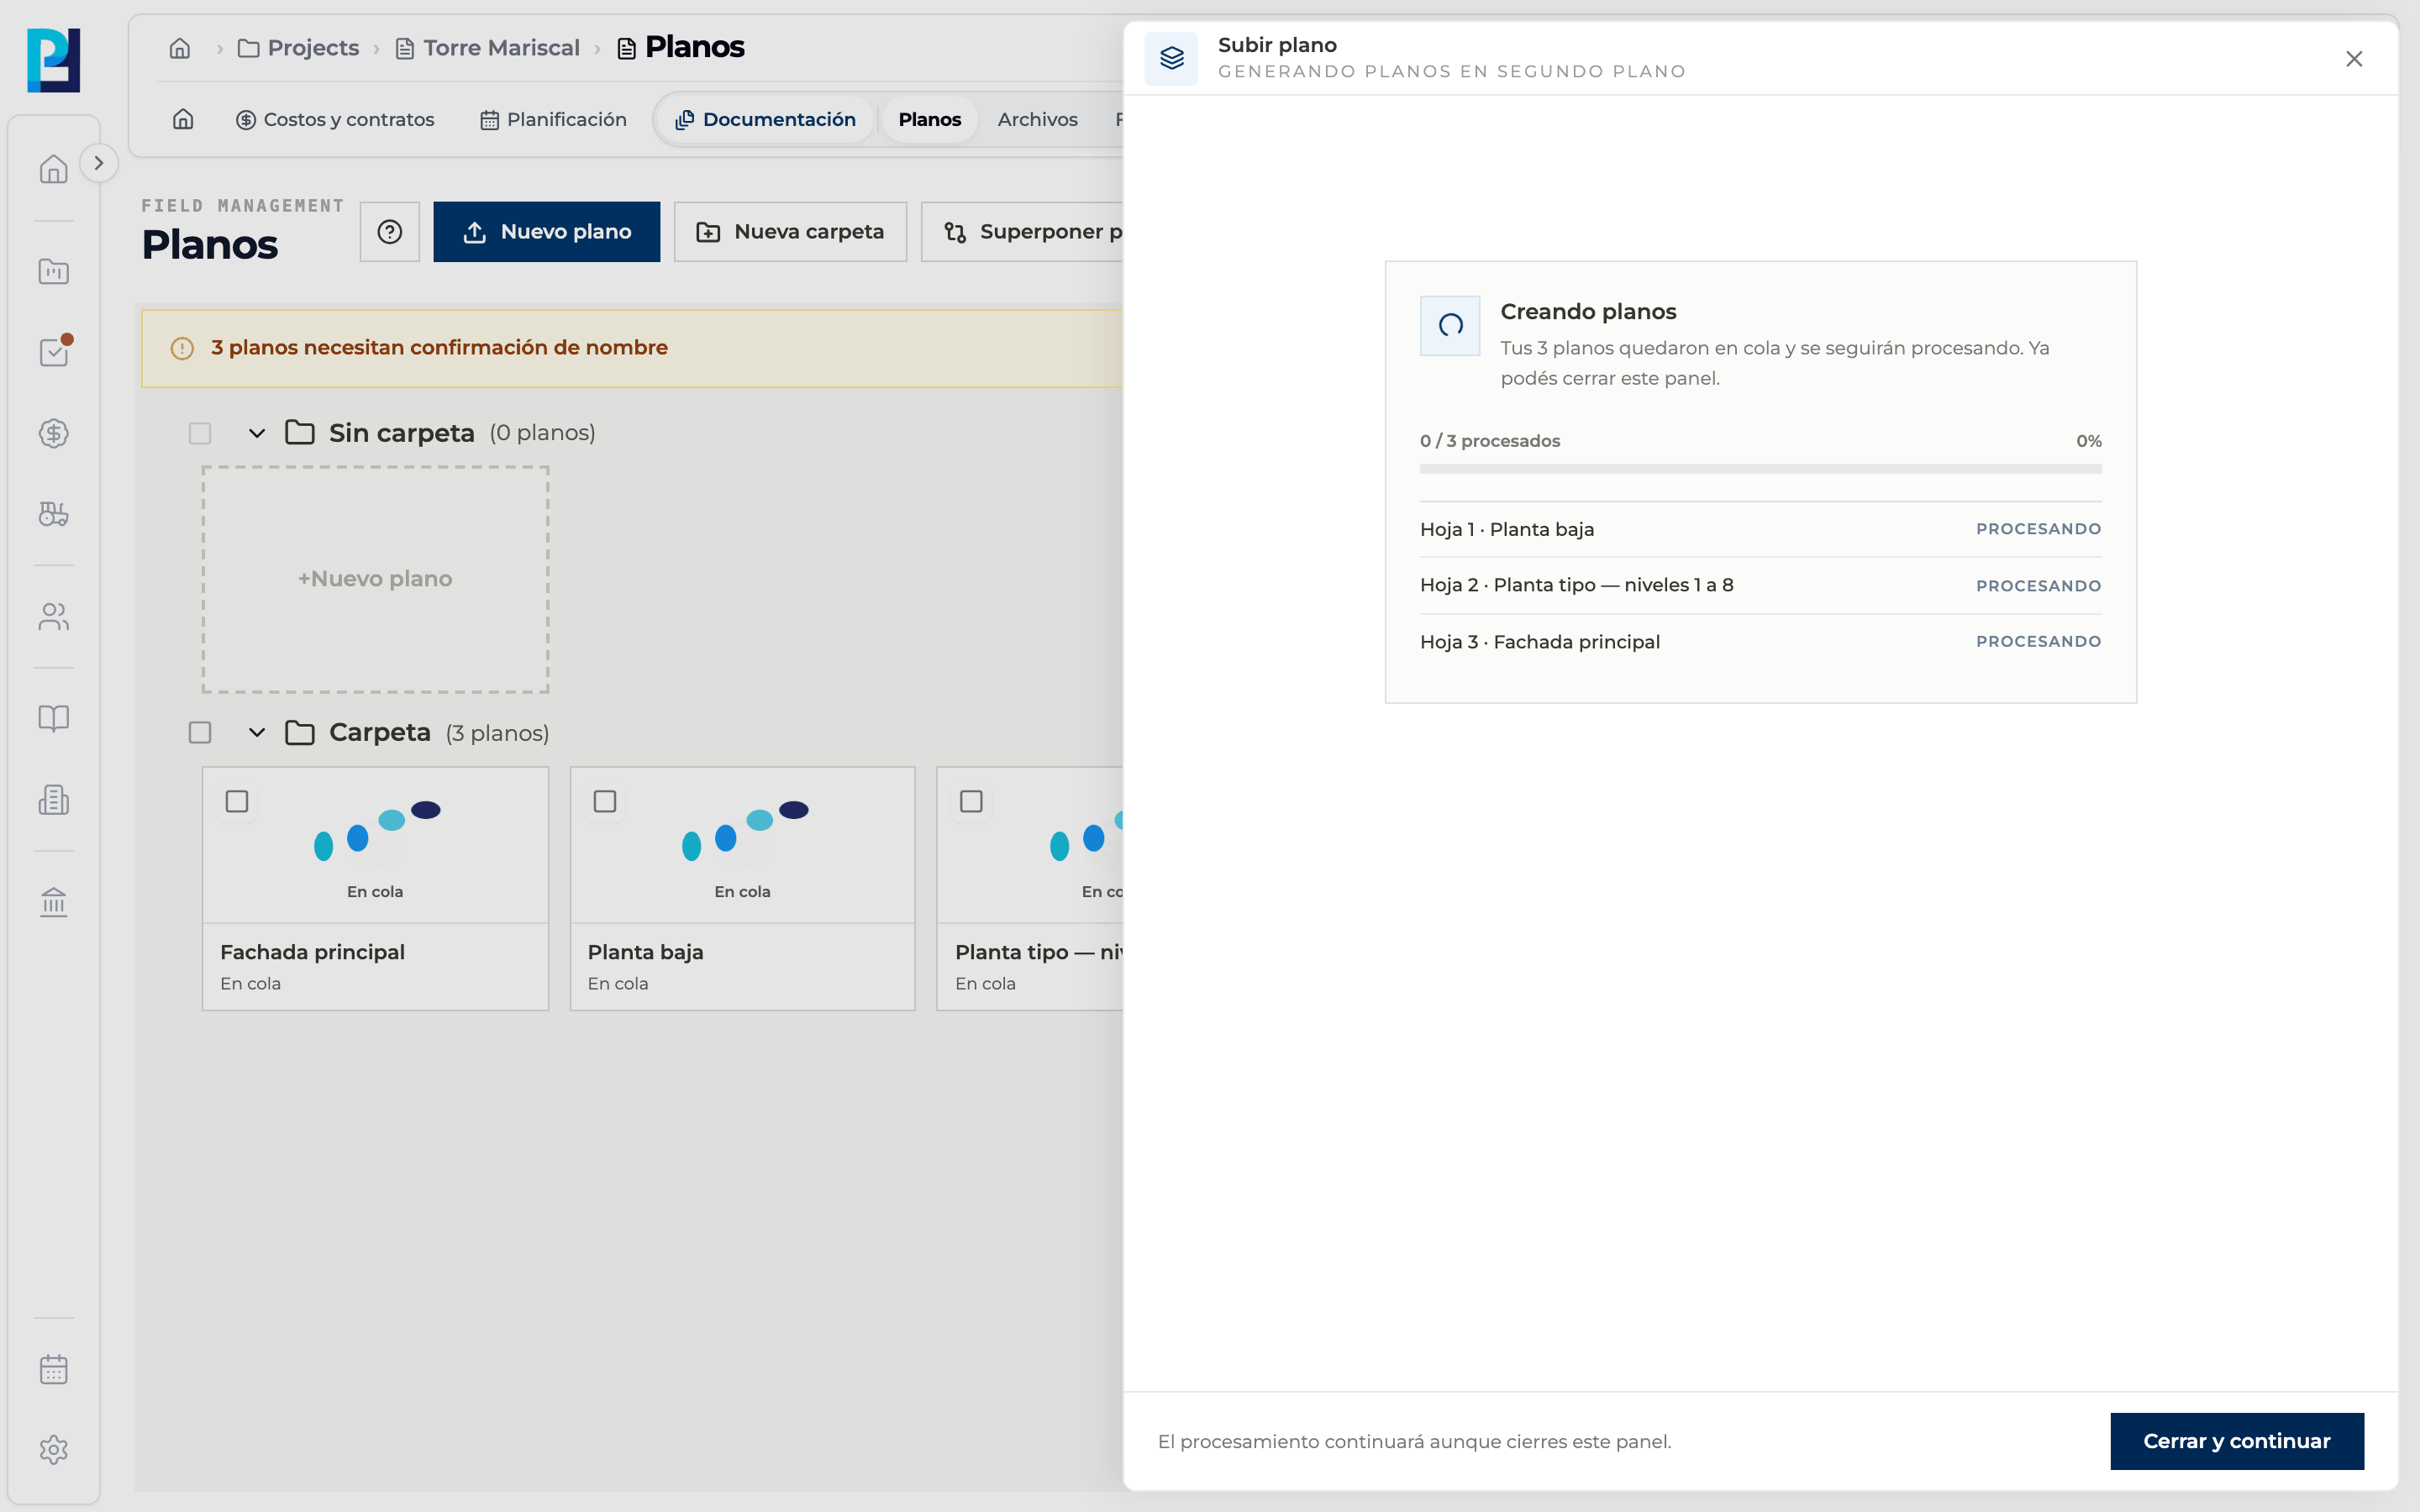This screenshot has width=2420, height=1512.
Task: Select the Planta baja card checkbox
Action: pyautogui.click(x=605, y=801)
